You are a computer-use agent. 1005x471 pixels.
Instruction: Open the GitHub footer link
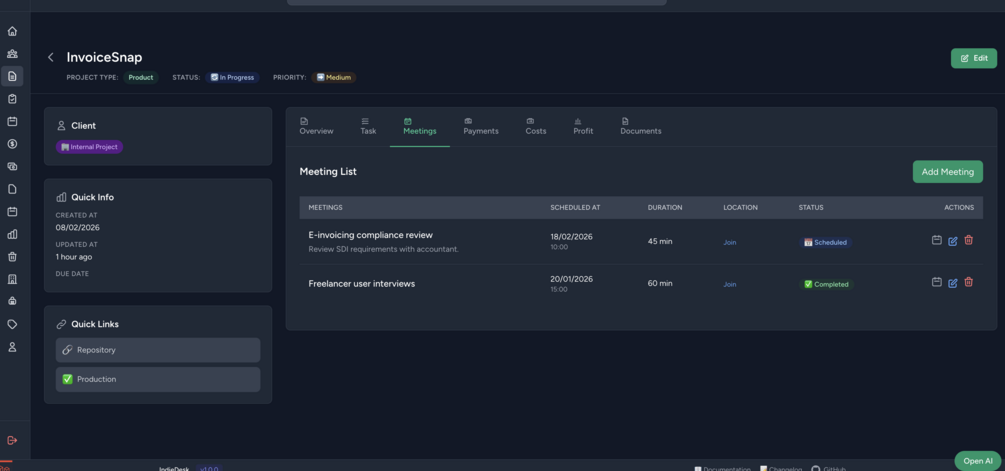[828, 469]
